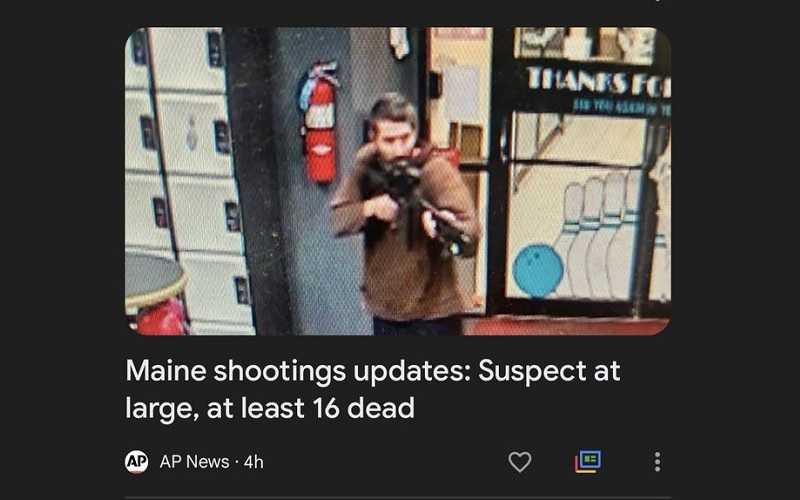Expand story options using the vertical dots

coord(657,462)
